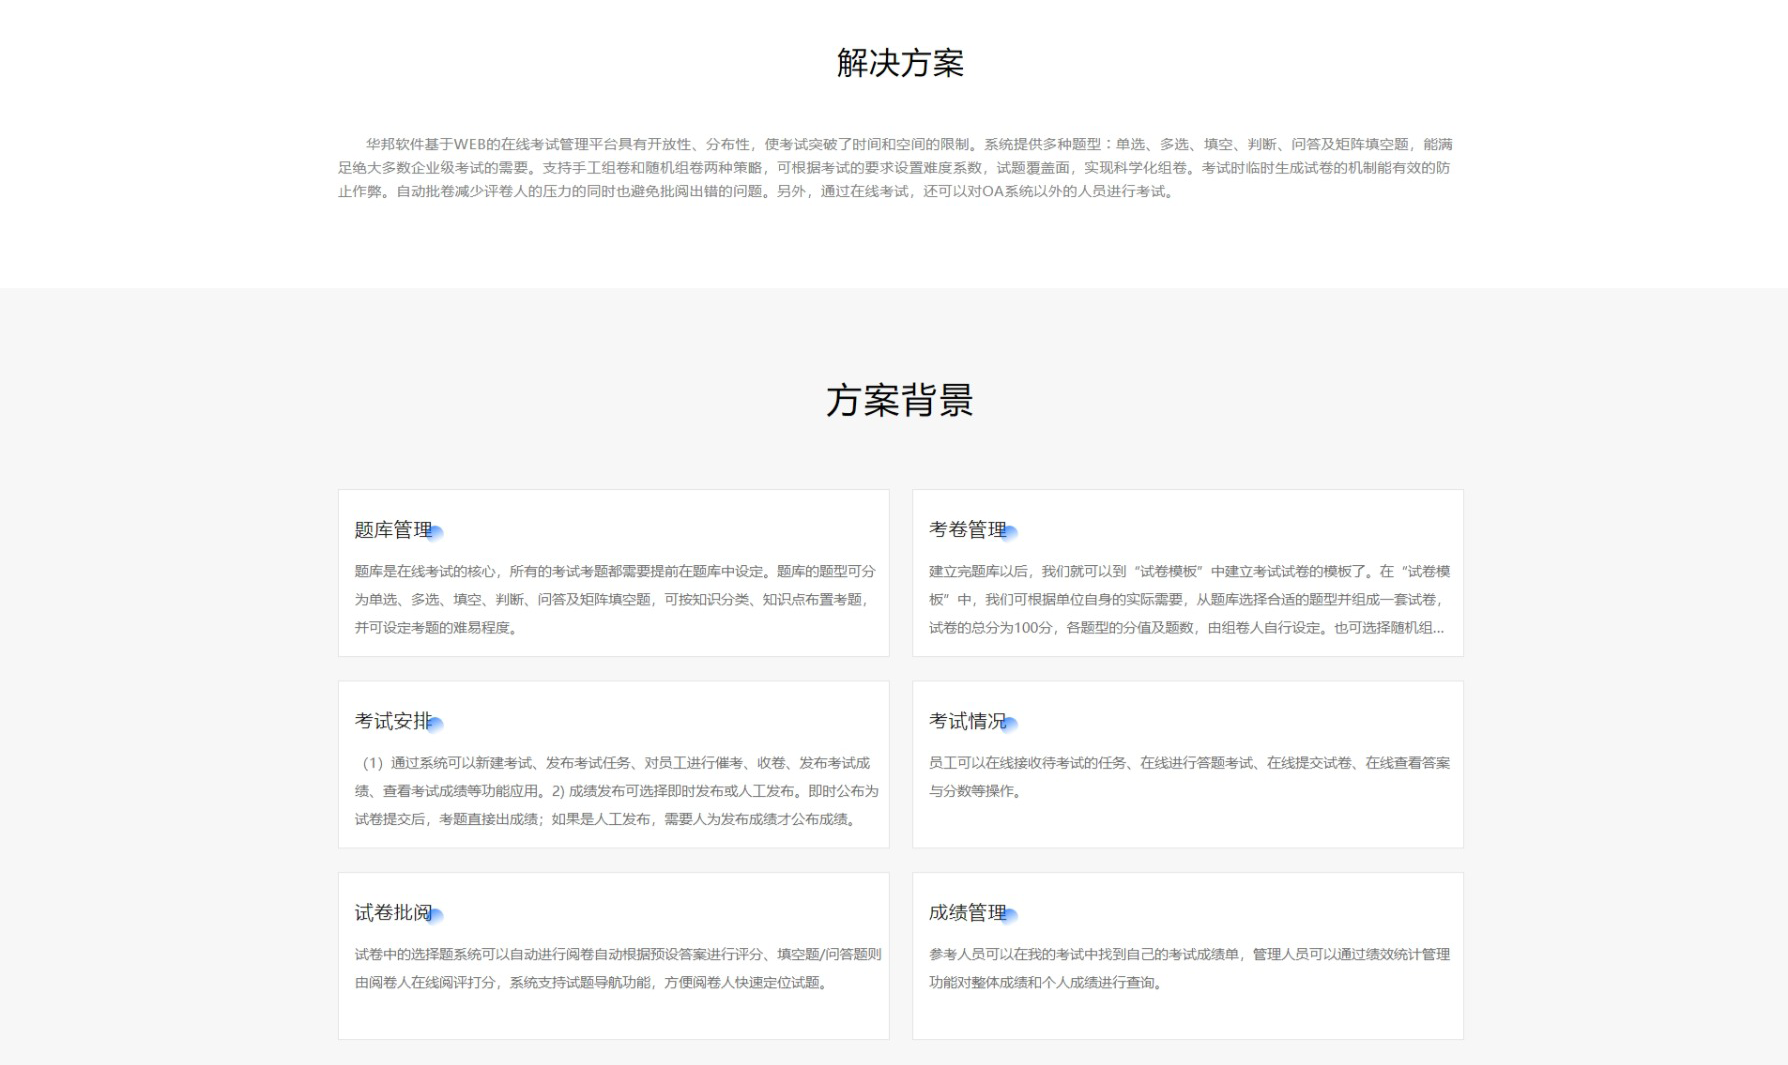The height and width of the screenshot is (1065, 1788).
Task: Click the 解决方案 section heading
Action: tap(900, 63)
